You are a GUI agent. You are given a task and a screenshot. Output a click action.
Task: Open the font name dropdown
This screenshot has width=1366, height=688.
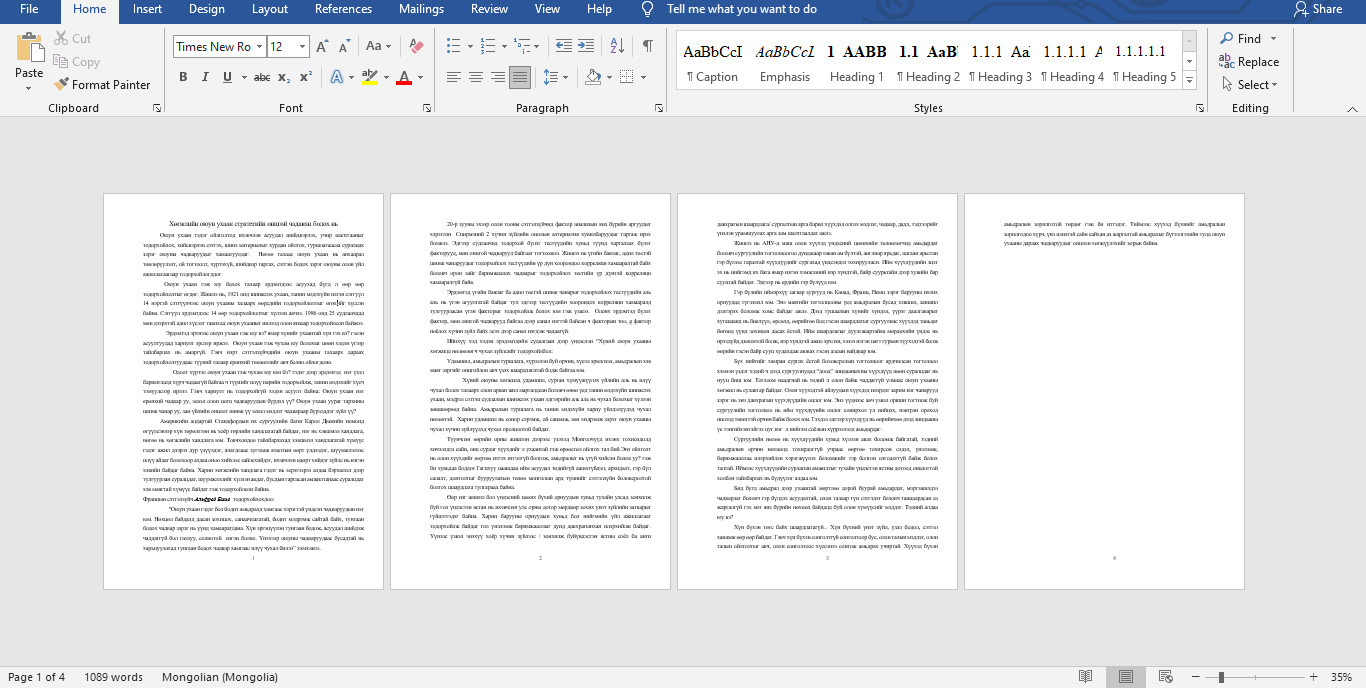[x=258, y=46]
